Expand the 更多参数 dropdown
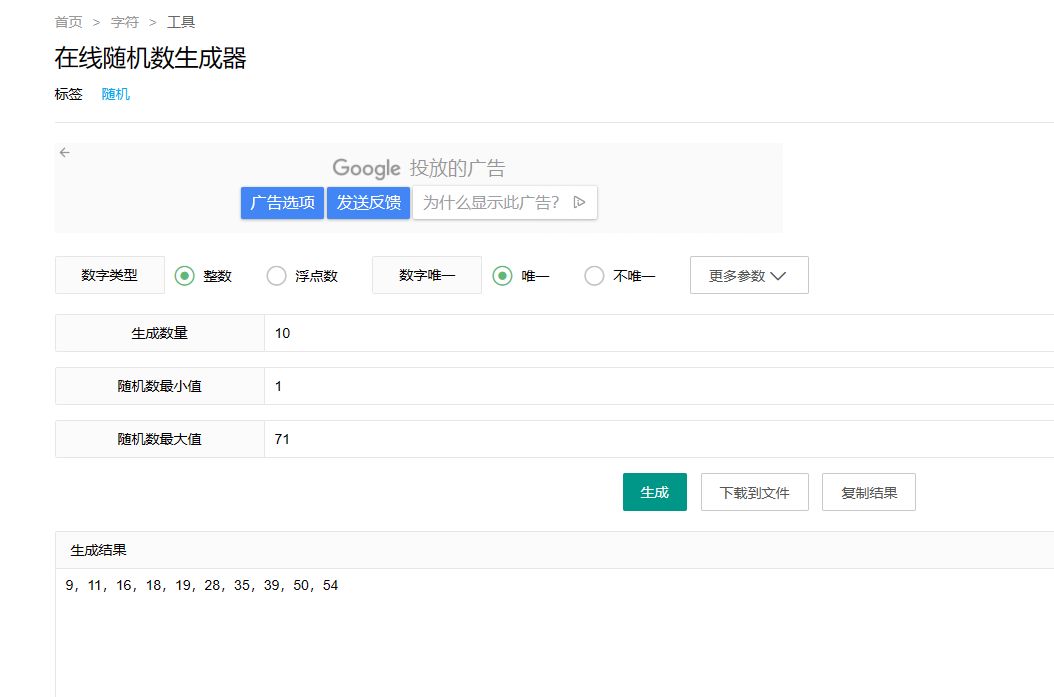Viewport: 1054px width, 697px height. click(749, 276)
